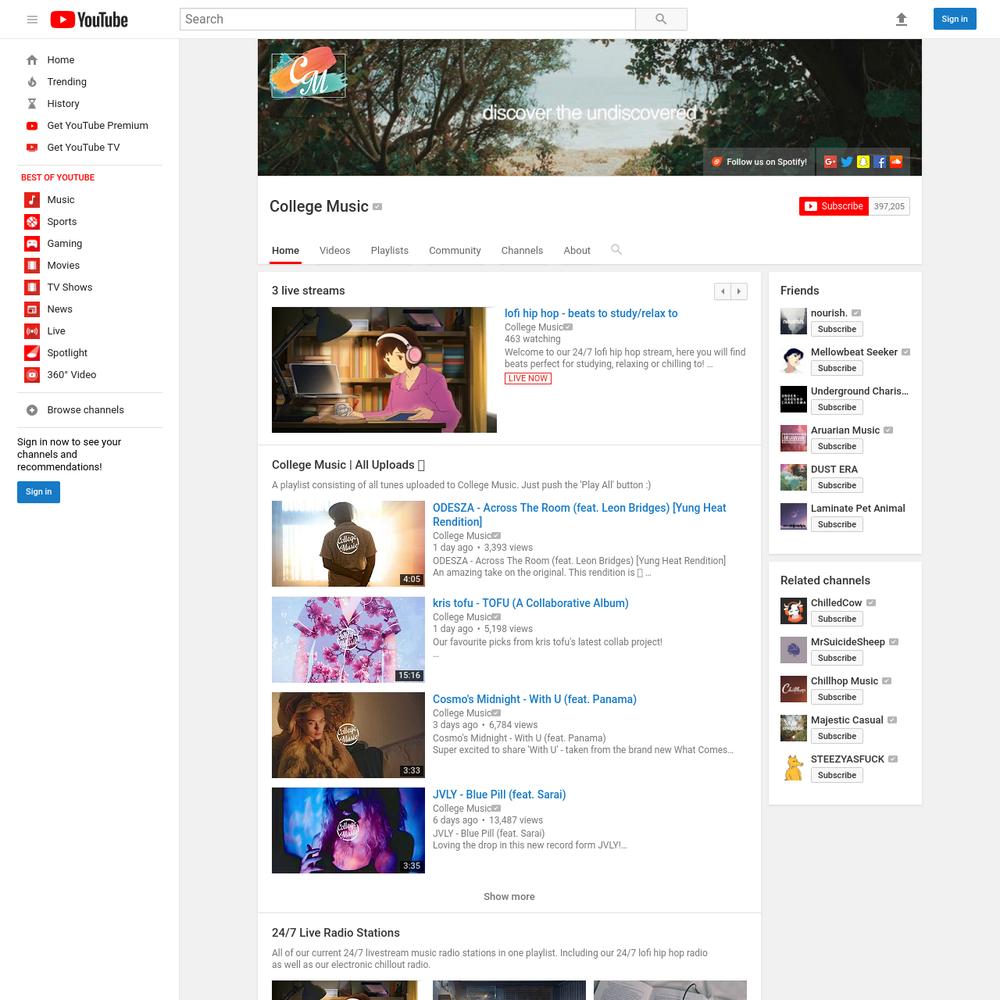This screenshot has height=1000, width=1000.
Task: Open the News category icon
Action: [x=32, y=309]
